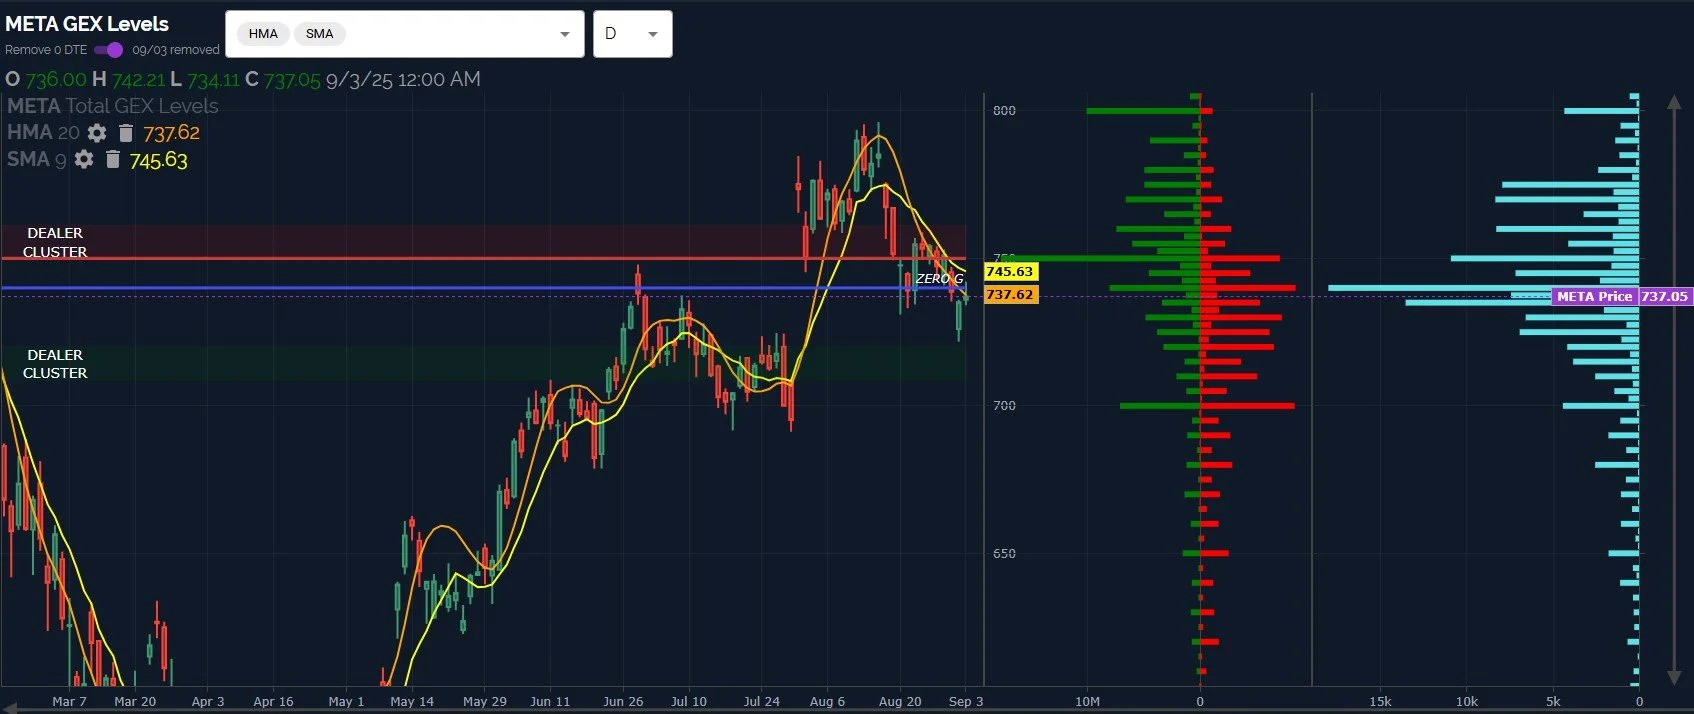The height and width of the screenshot is (714, 1694).
Task: Click the OHLC close value 737.05
Action: 292,79
